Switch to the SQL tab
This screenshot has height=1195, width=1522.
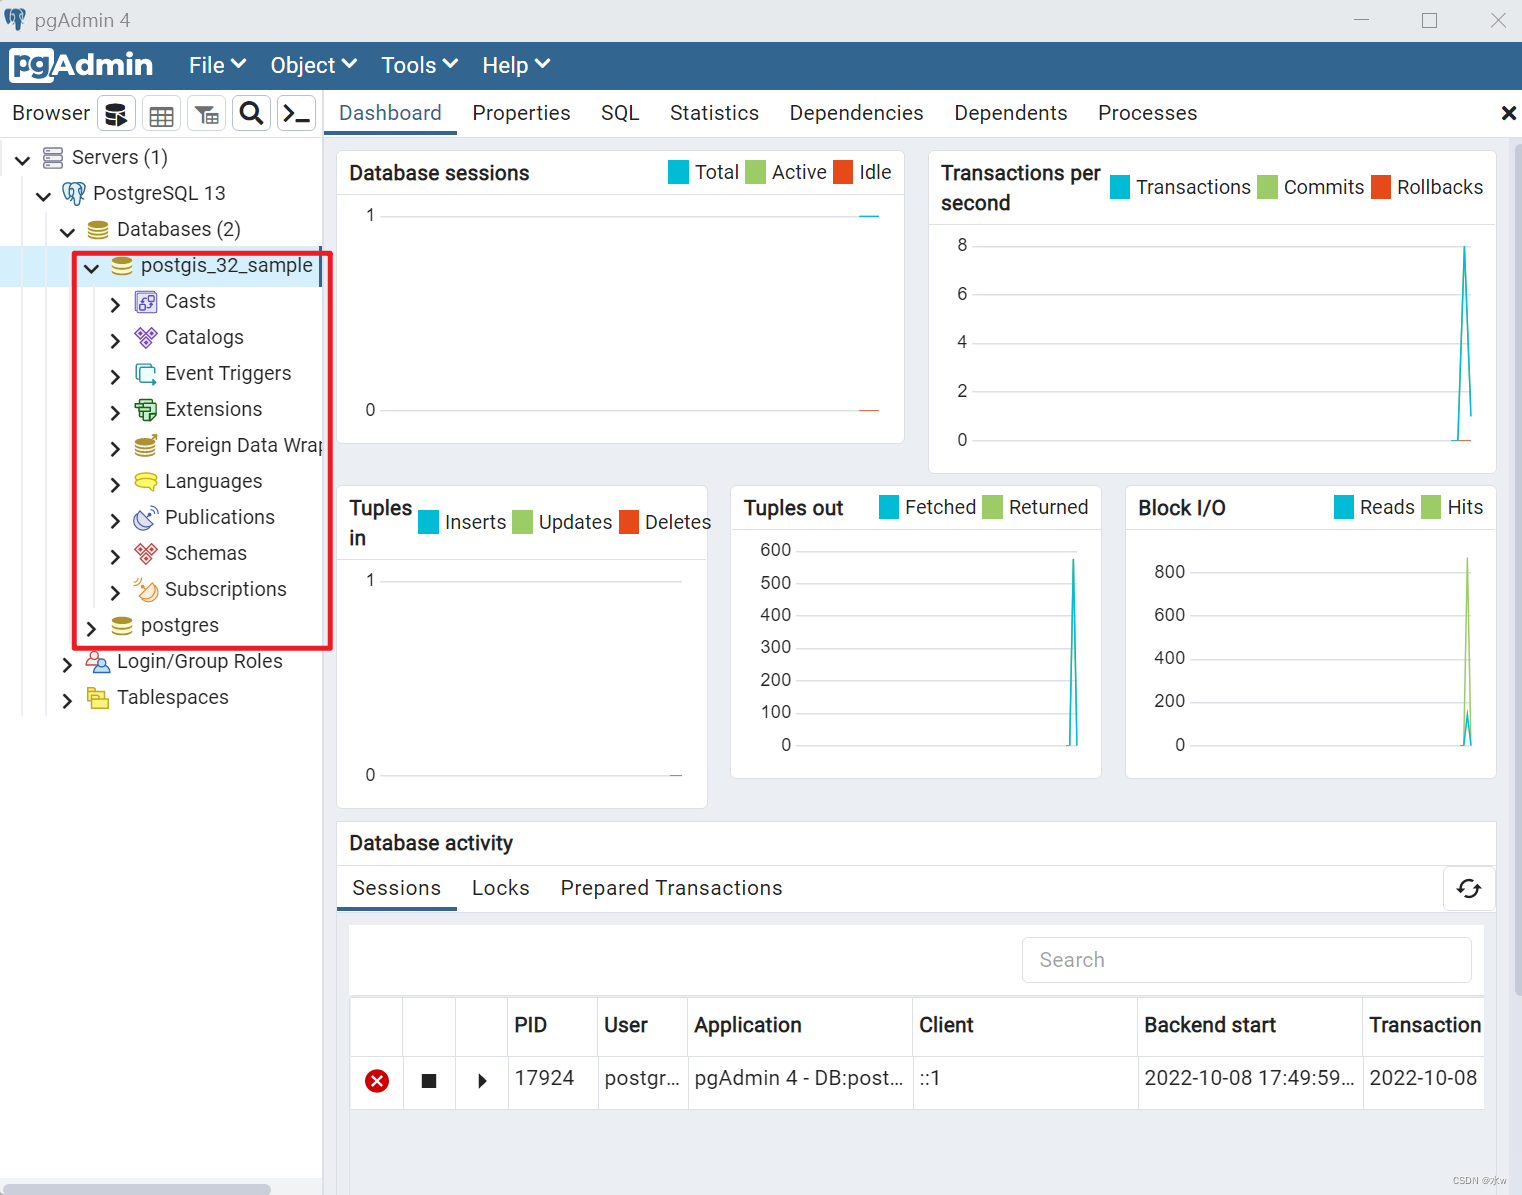[x=620, y=113]
